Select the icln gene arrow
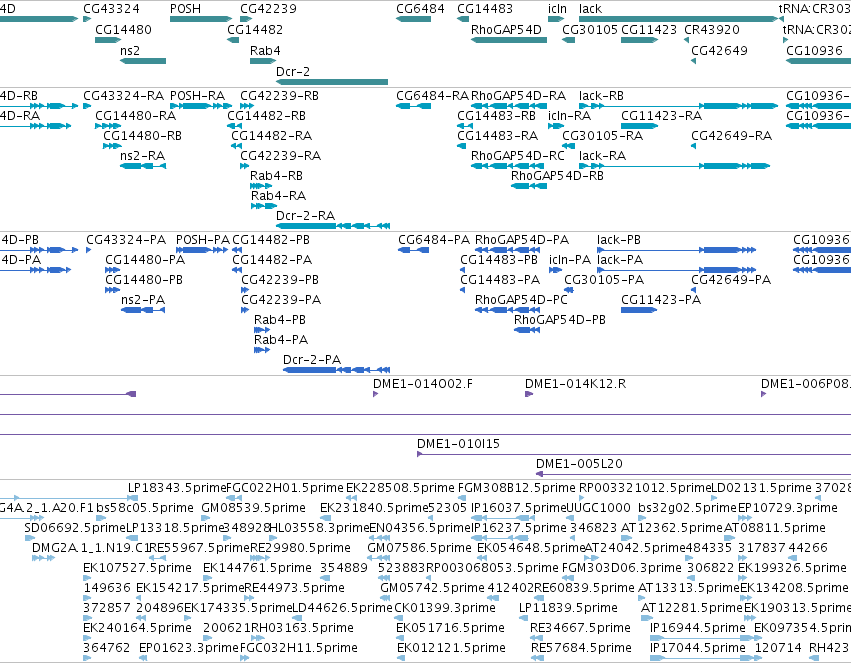Image resolution: width=851 pixels, height=663 pixels. click(x=556, y=19)
